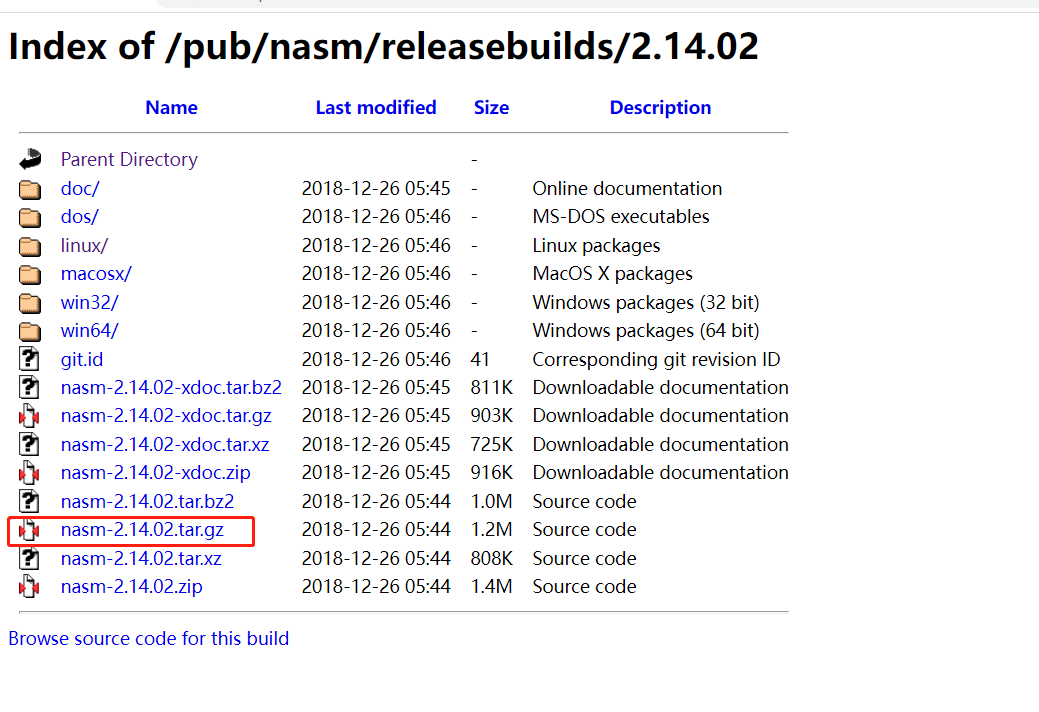Download nasm-2.14.02-xdoc.tar.bz2 link
Viewport: 1039px width, 712px height.
click(171, 387)
